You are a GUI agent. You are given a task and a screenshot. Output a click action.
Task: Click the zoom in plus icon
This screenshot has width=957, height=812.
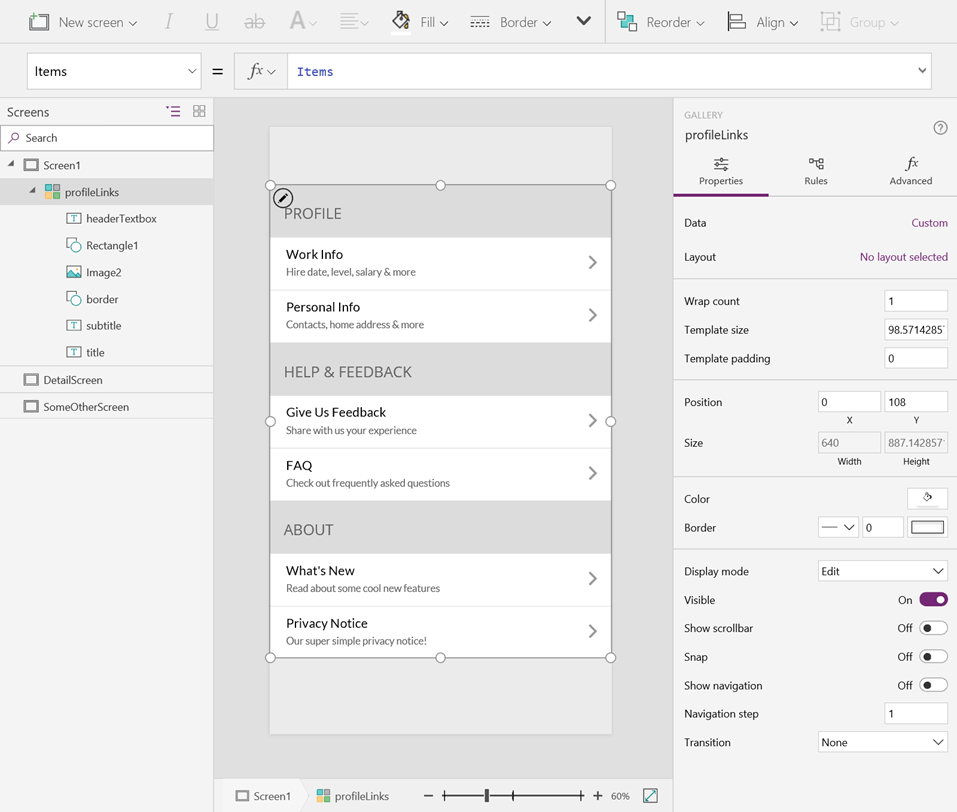tap(598, 796)
